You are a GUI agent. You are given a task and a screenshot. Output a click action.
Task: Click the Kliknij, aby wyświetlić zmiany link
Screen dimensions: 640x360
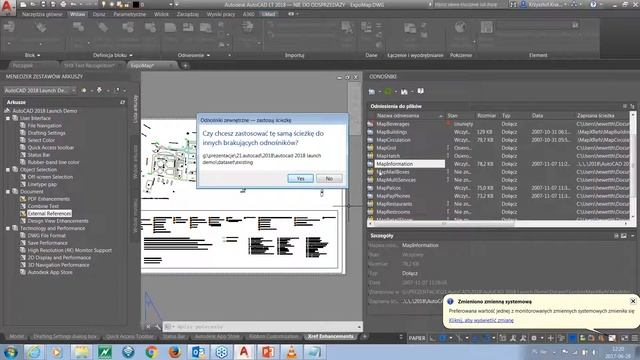tap(481, 320)
